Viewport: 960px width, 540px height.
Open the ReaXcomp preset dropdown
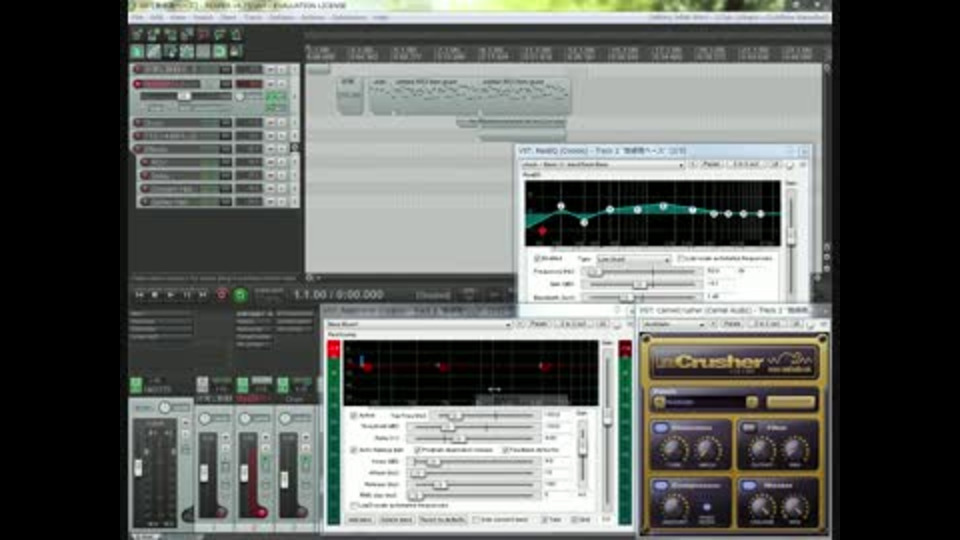(419, 324)
